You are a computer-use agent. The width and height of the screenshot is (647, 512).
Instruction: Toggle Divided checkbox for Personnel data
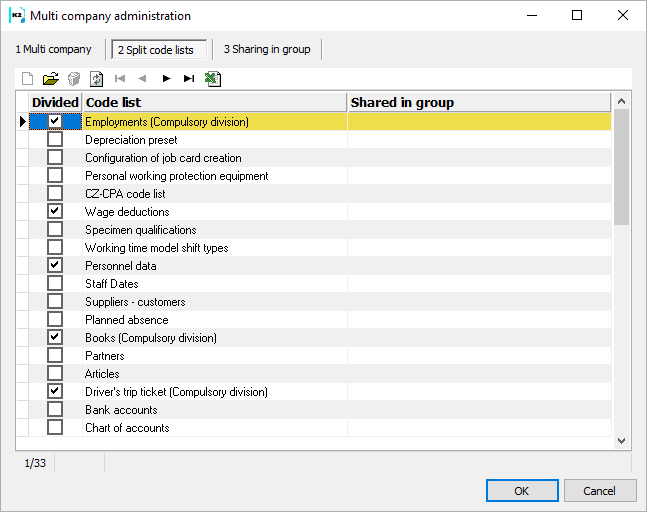pyautogui.click(x=55, y=266)
